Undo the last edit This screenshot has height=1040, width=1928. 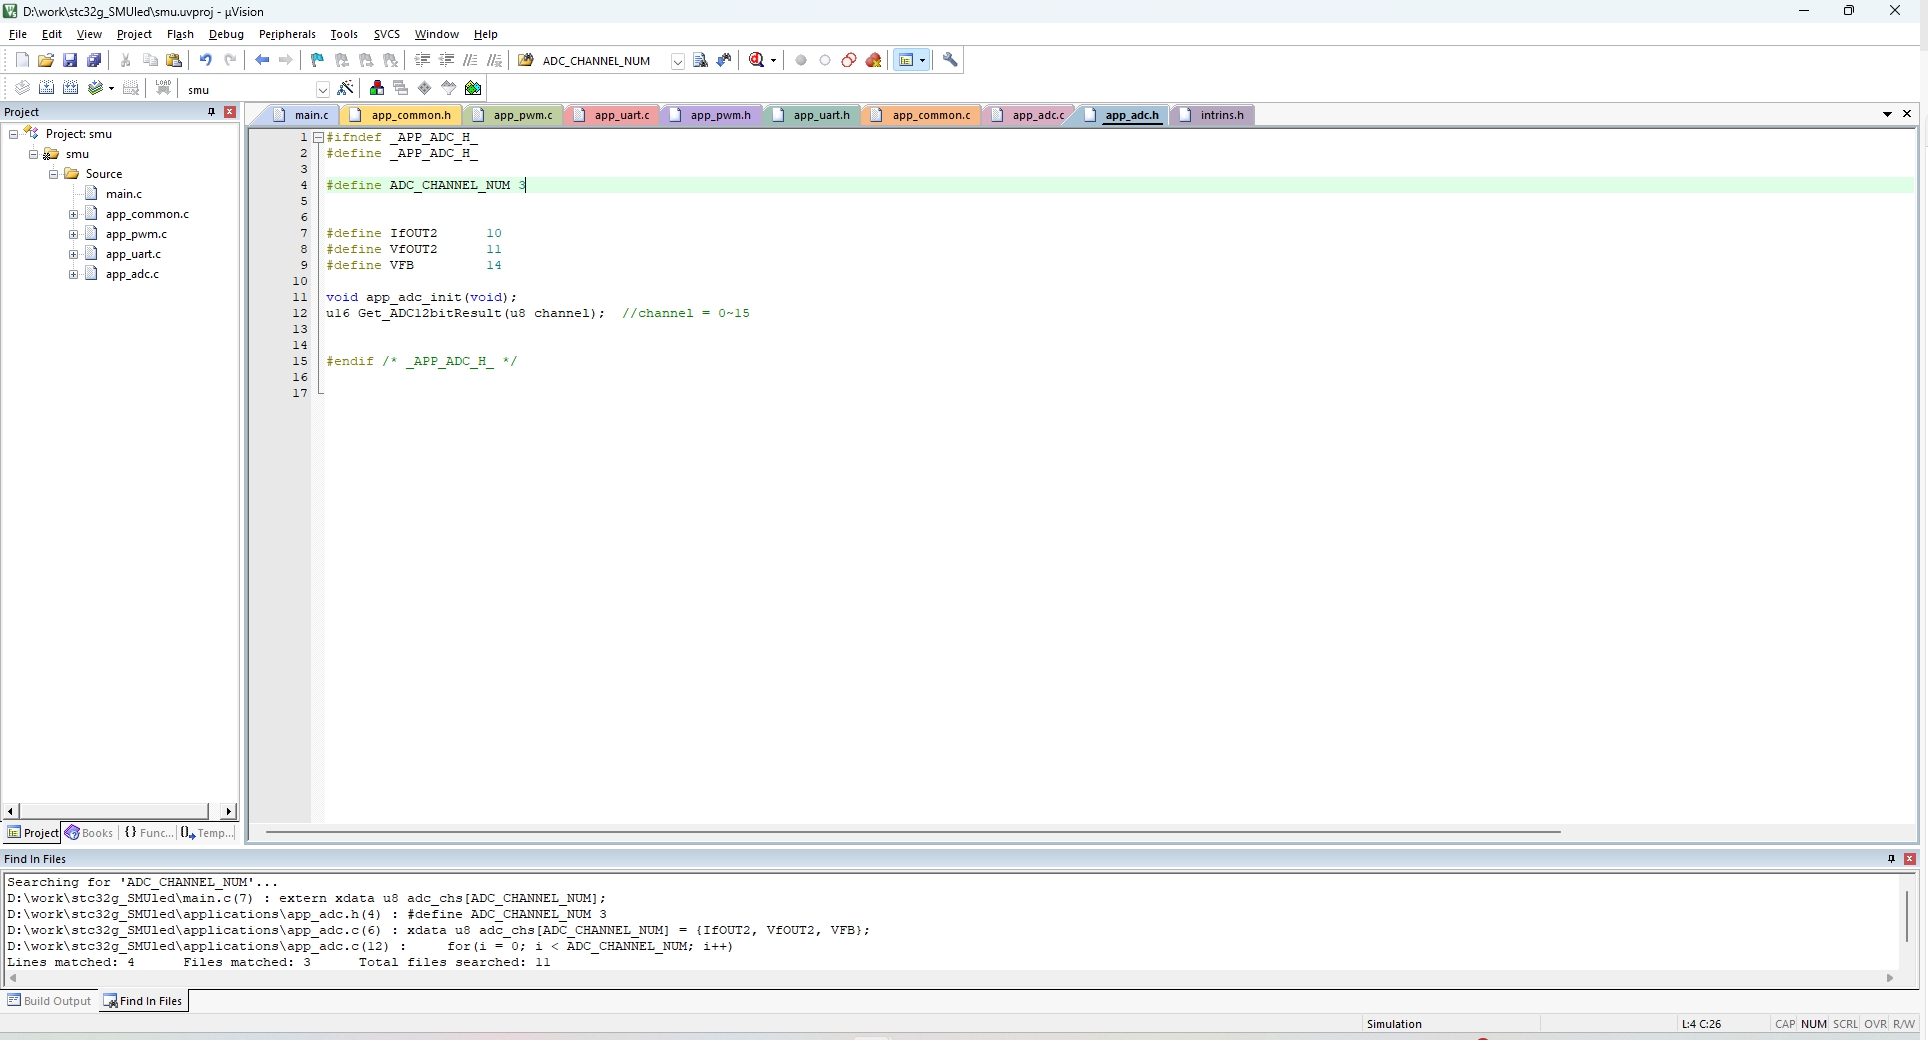pos(206,60)
